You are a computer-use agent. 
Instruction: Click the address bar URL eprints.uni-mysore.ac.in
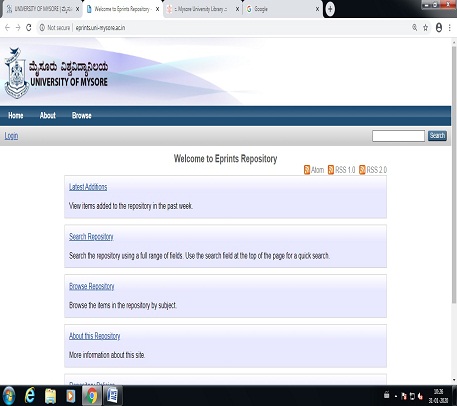100,28
